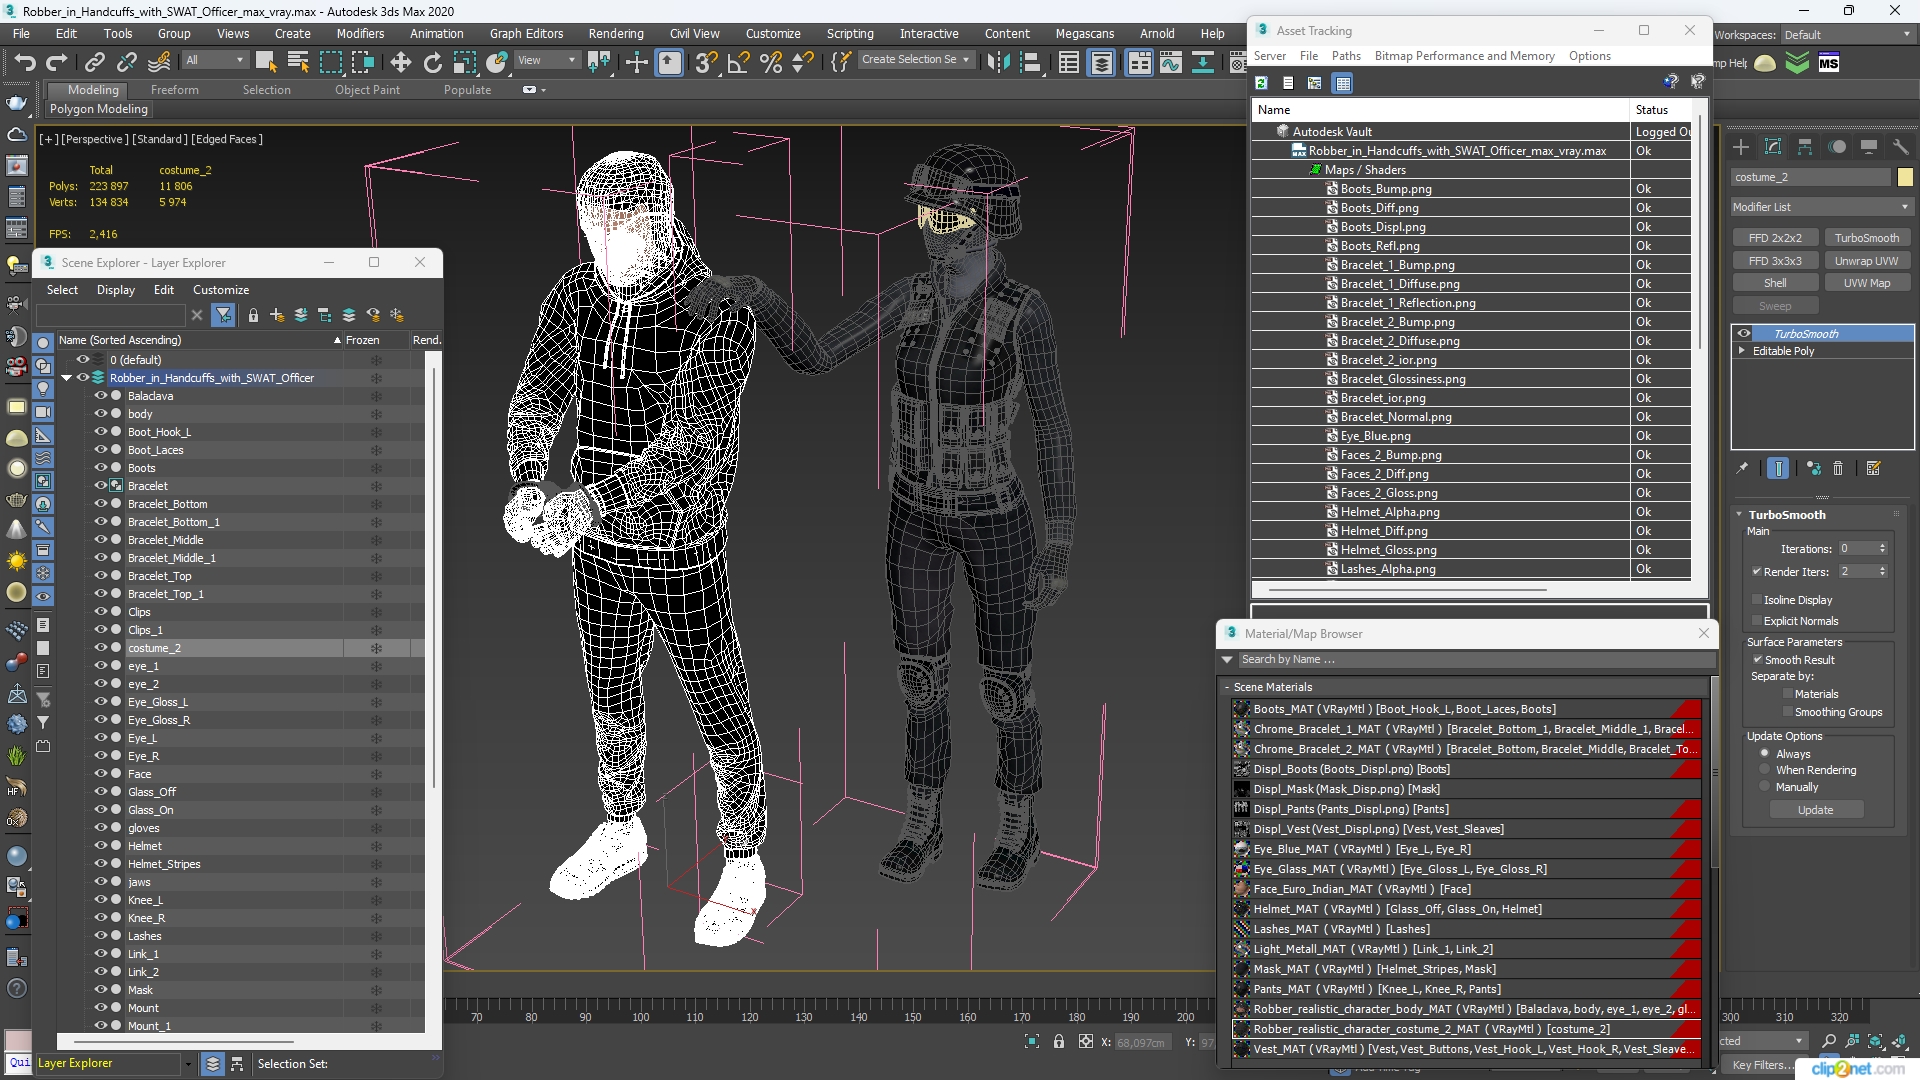
Task: Collapse Robber_in_Handcuffs_with_SWAT_Officer layer tree
Action: point(67,378)
